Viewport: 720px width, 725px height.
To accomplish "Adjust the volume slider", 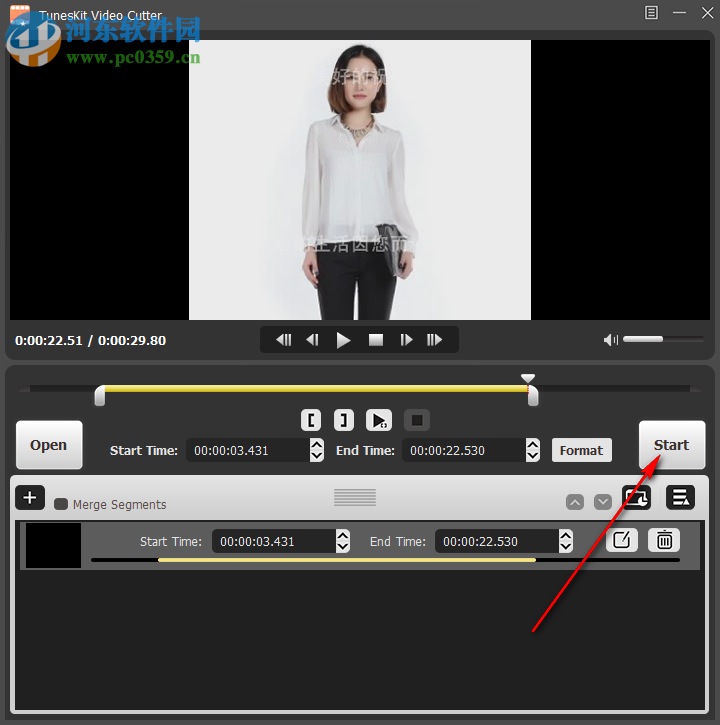I will click(663, 339).
